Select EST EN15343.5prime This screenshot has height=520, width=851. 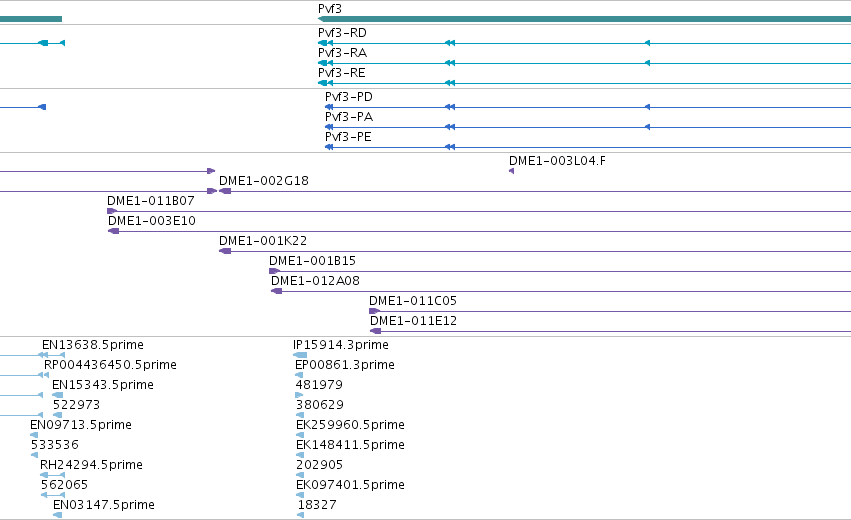[103, 385]
